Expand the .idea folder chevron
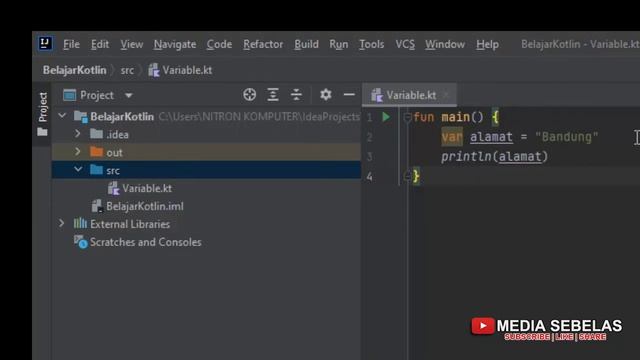 tap(78, 133)
